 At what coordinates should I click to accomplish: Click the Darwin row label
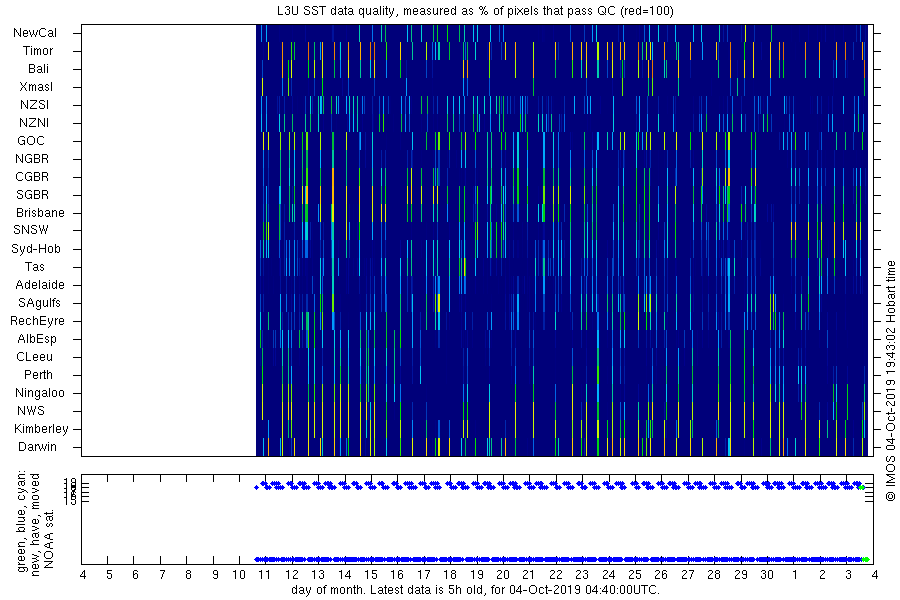click(x=37, y=447)
